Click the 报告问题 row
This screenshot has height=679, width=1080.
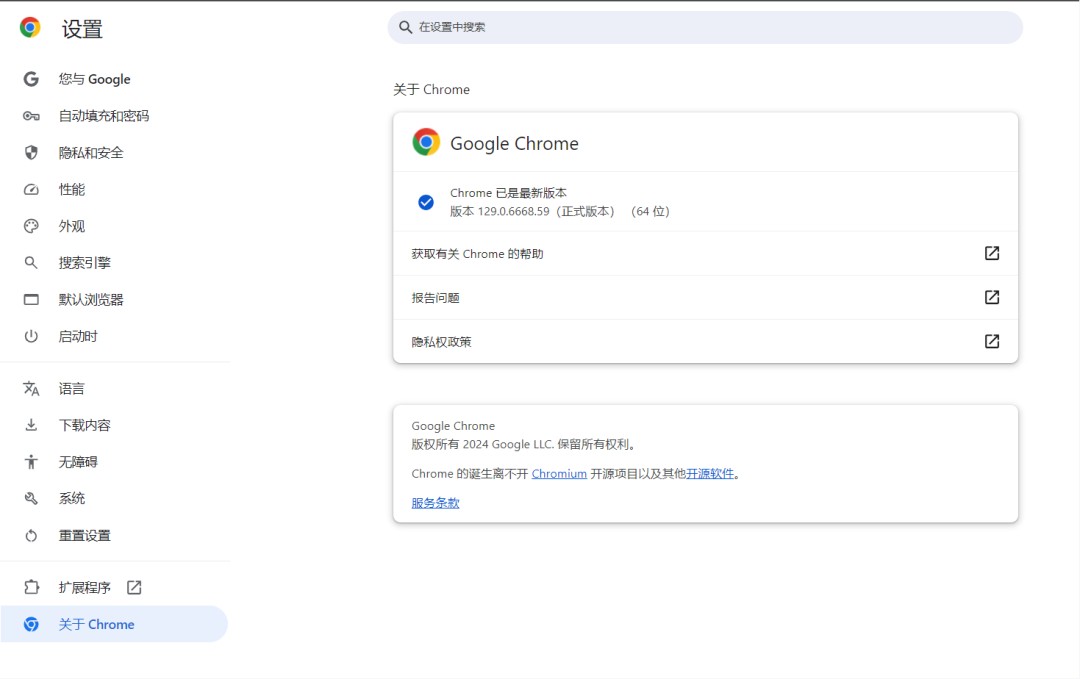point(705,297)
